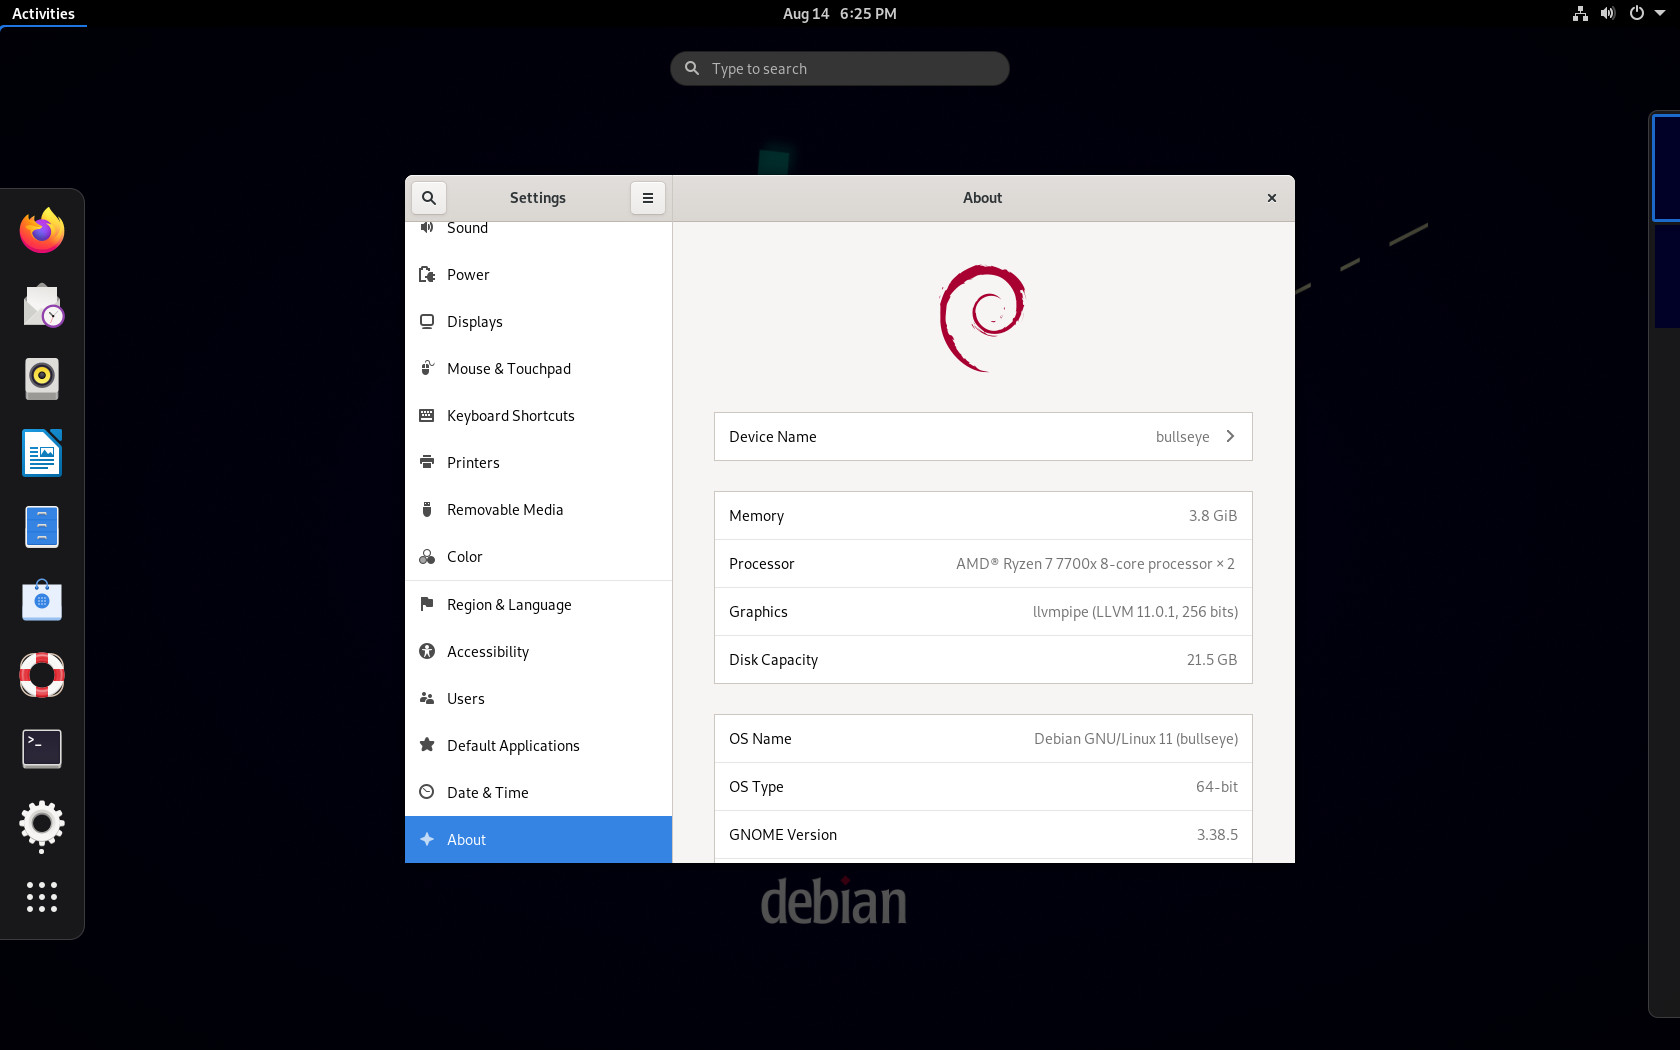Open GNOME Software from the dock
The height and width of the screenshot is (1050, 1680).
[42, 601]
